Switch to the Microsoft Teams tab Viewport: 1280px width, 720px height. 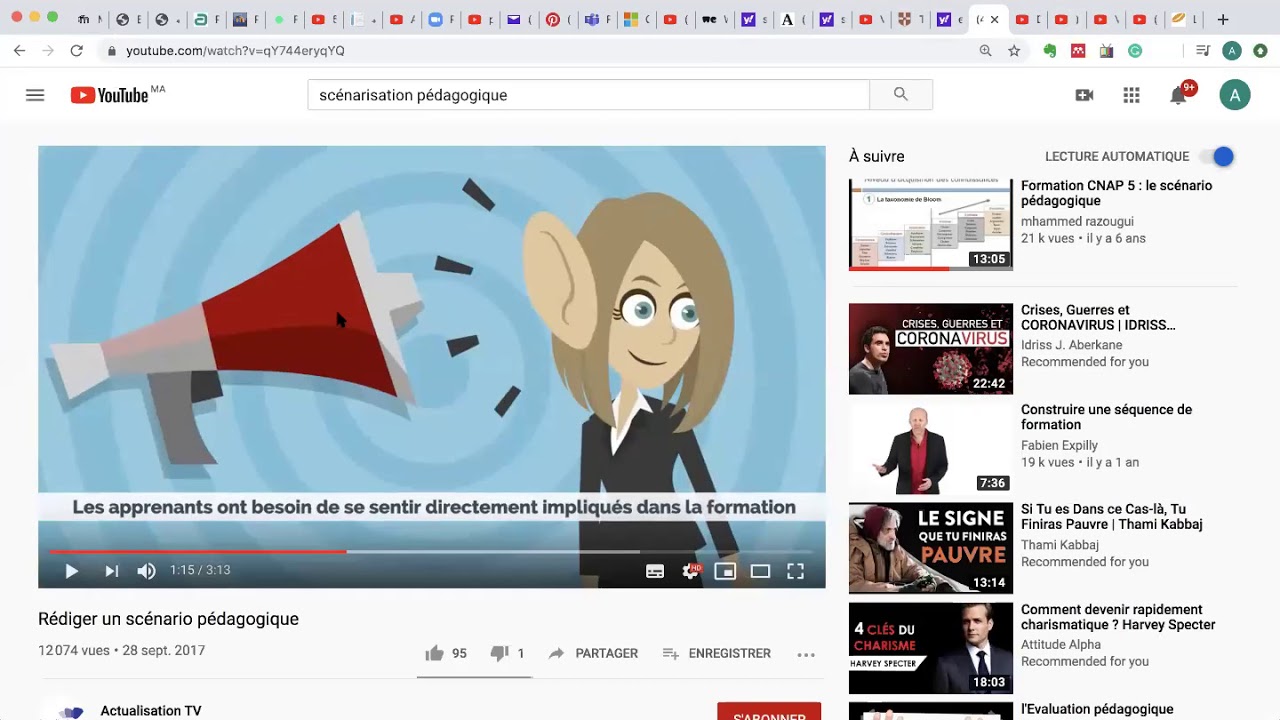click(x=591, y=19)
